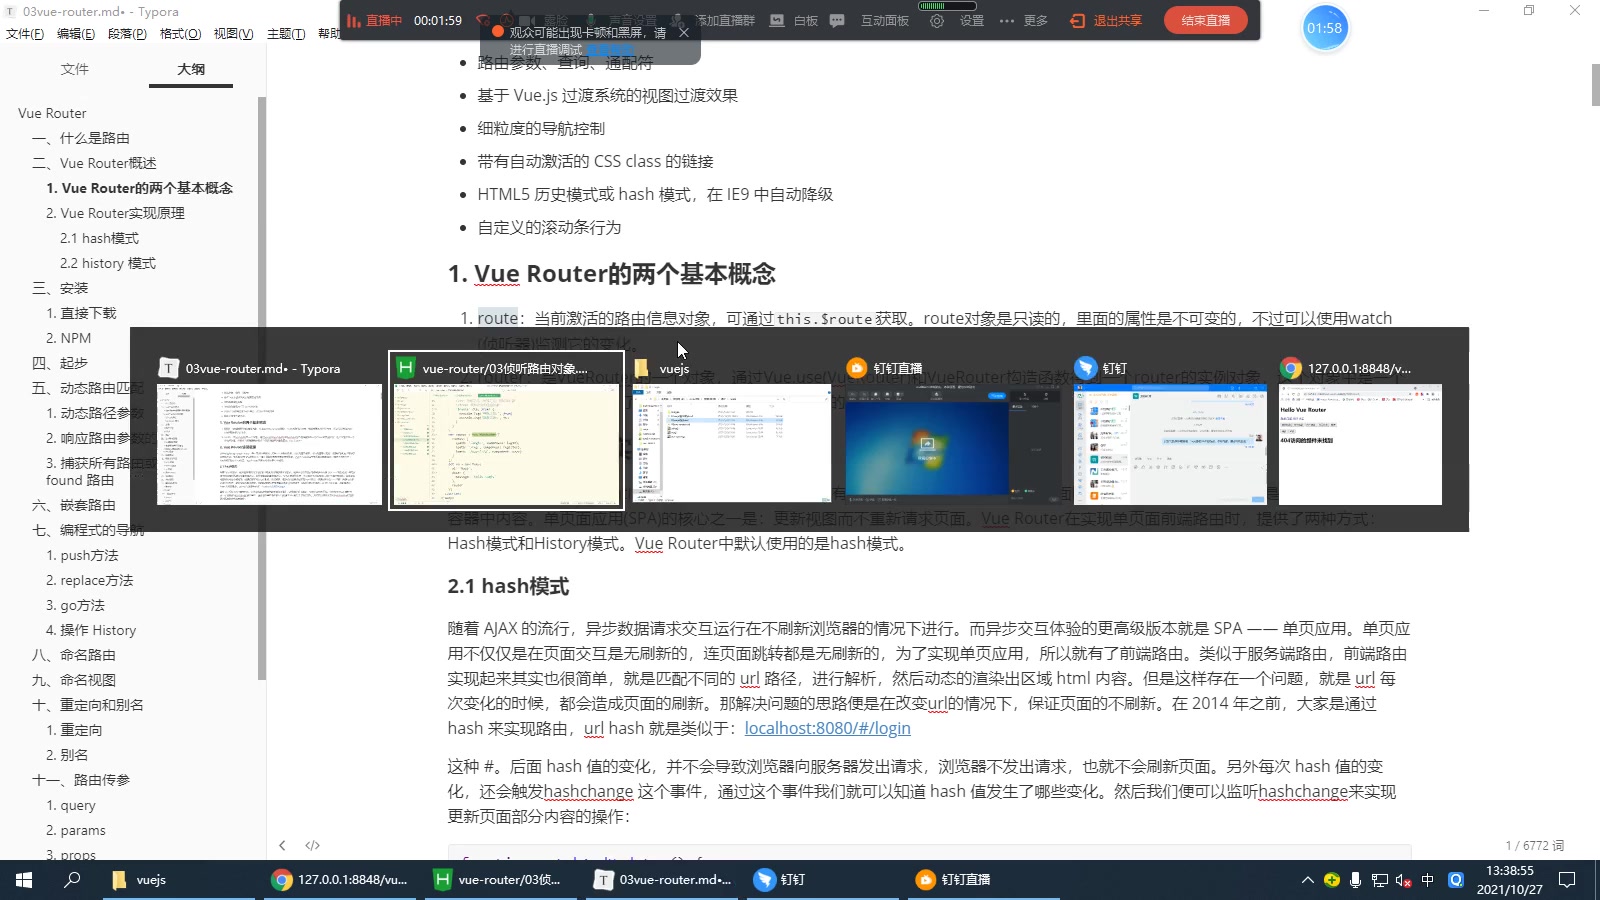Click the 钉钉直播 icon in window switcher header
The height and width of the screenshot is (900, 1600).
856,368
